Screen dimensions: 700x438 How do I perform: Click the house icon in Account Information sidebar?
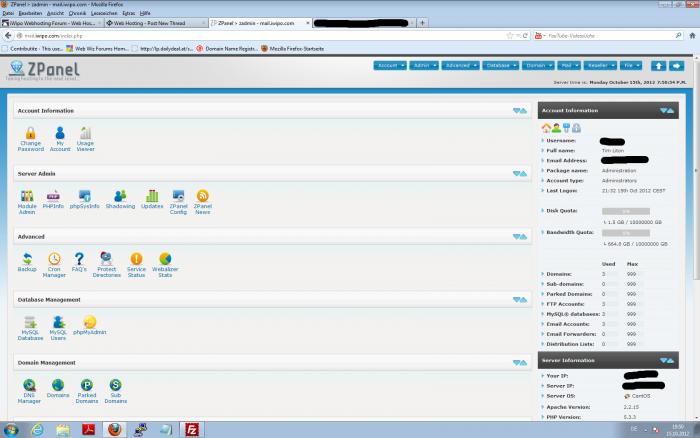pyautogui.click(x=546, y=128)
